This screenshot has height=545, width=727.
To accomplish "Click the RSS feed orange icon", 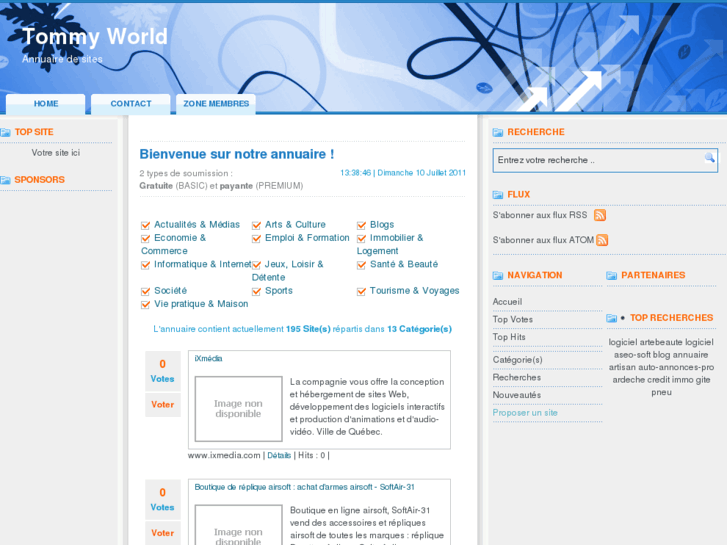I will (x=600, y=215).
